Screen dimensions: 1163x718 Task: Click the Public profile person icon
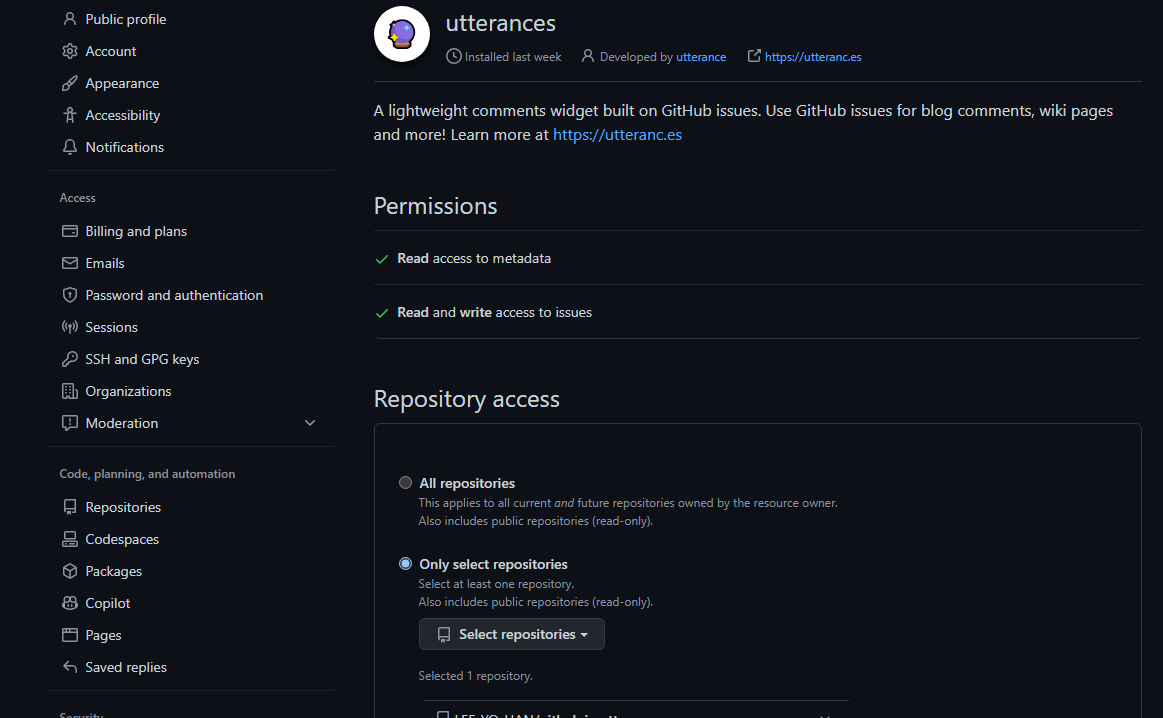(x=70, y=19)
